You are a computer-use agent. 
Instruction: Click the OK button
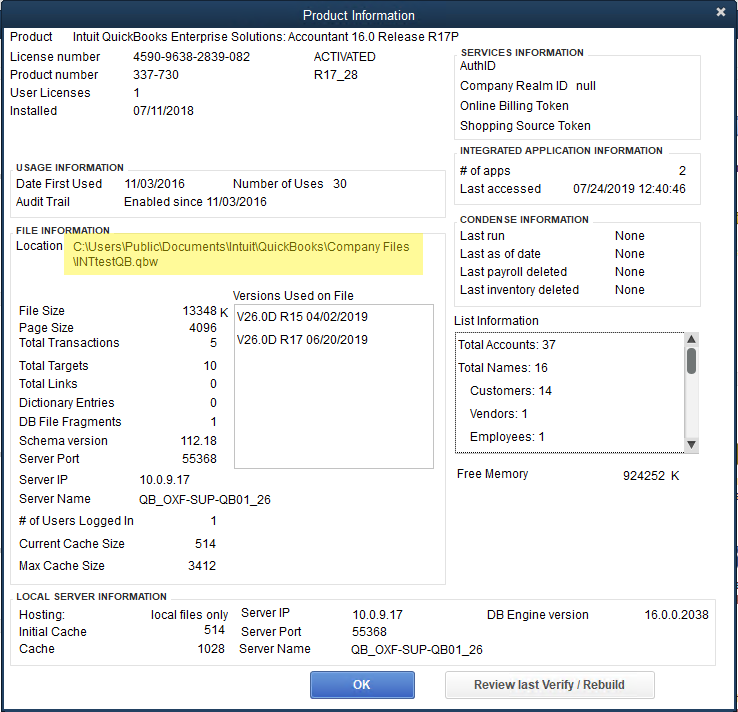click(362, 685)
